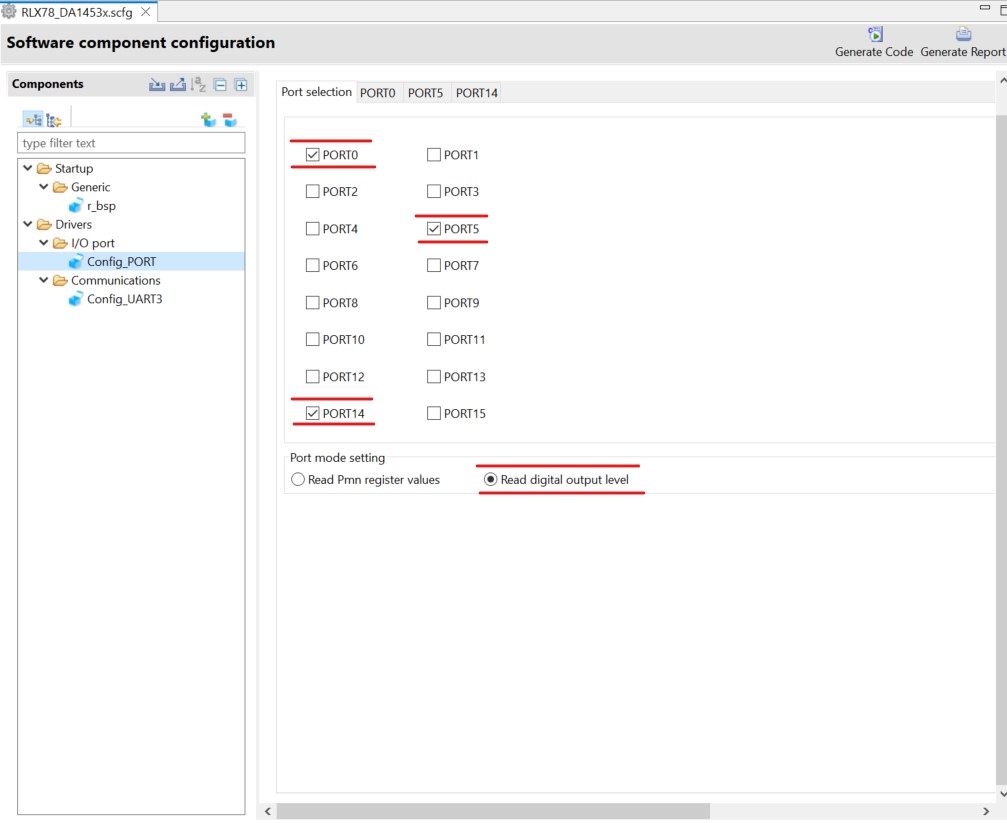Screen dimensions: 1007x823
Task: Select Read Pmn register values option
Action: (x=298, y=479)
